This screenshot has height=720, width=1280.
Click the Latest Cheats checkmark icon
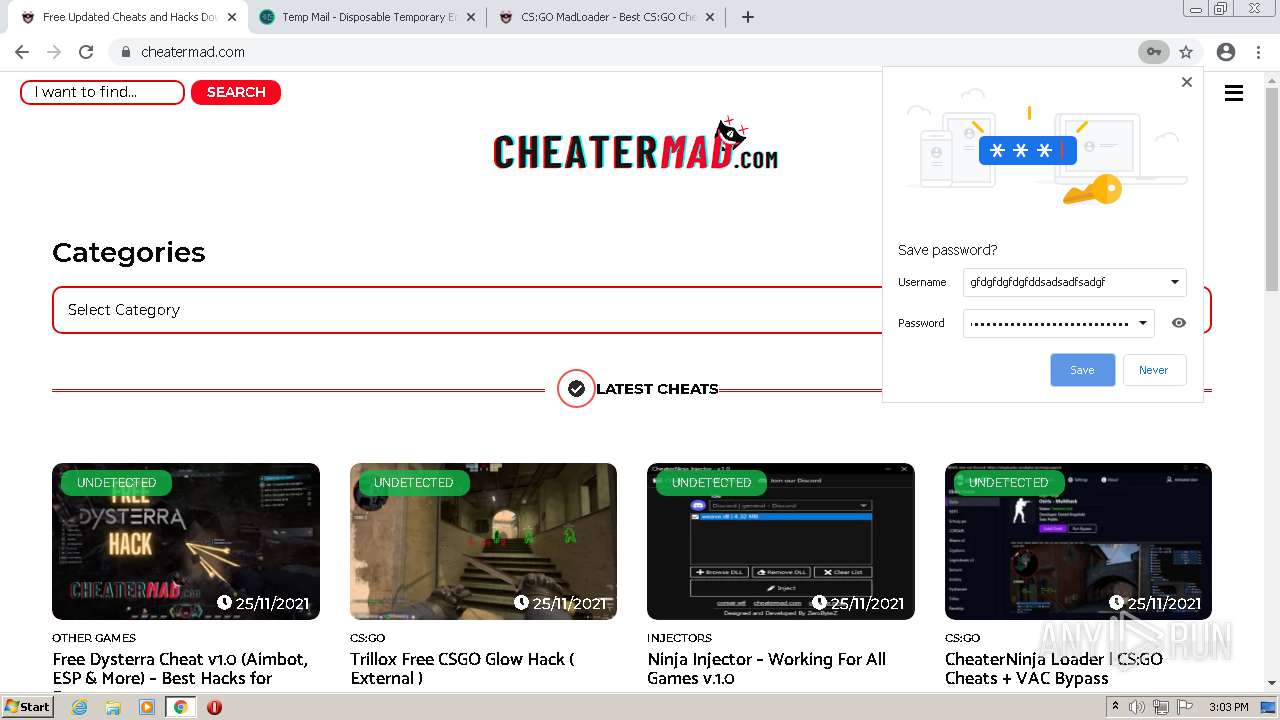point(576,389)
